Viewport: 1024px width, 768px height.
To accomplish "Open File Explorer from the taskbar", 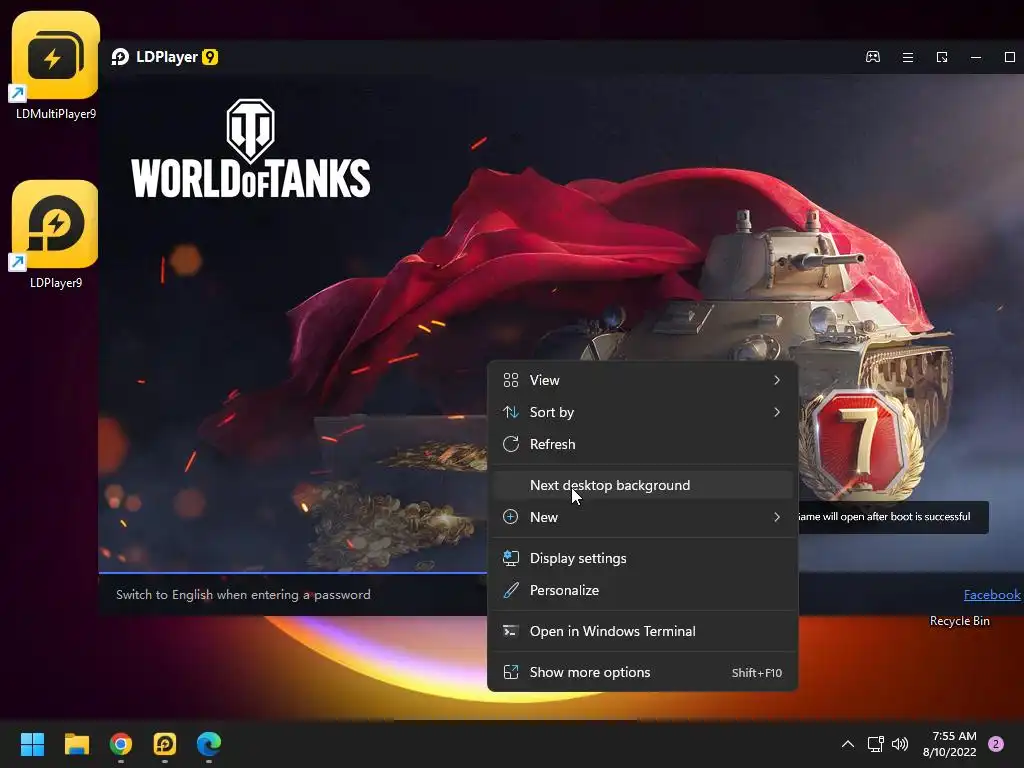I will click(x=76, y=744).
